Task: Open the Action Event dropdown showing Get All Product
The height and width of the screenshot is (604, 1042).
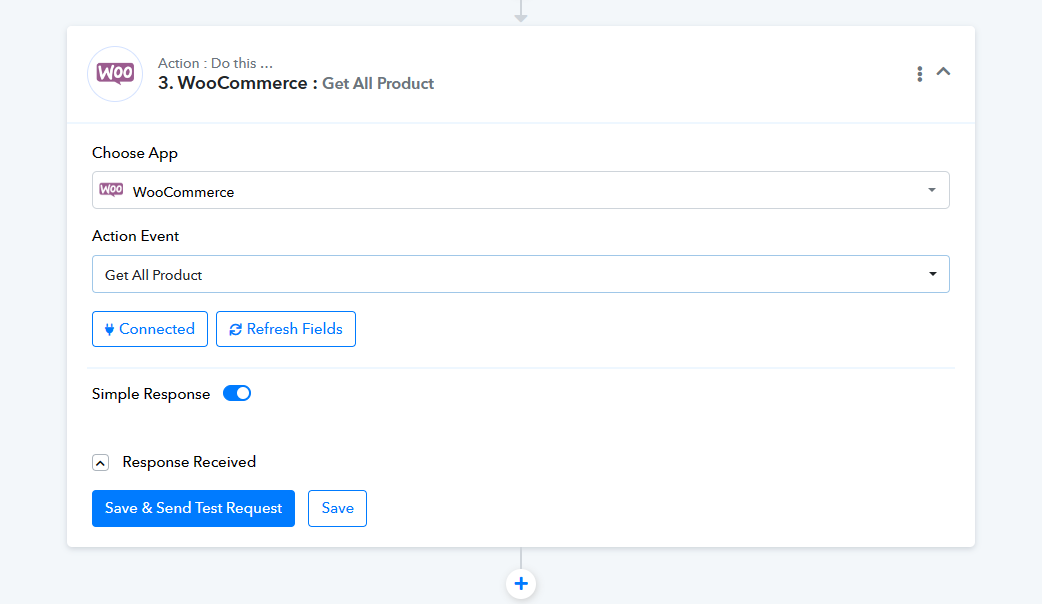Action: (x=520, y=274)
